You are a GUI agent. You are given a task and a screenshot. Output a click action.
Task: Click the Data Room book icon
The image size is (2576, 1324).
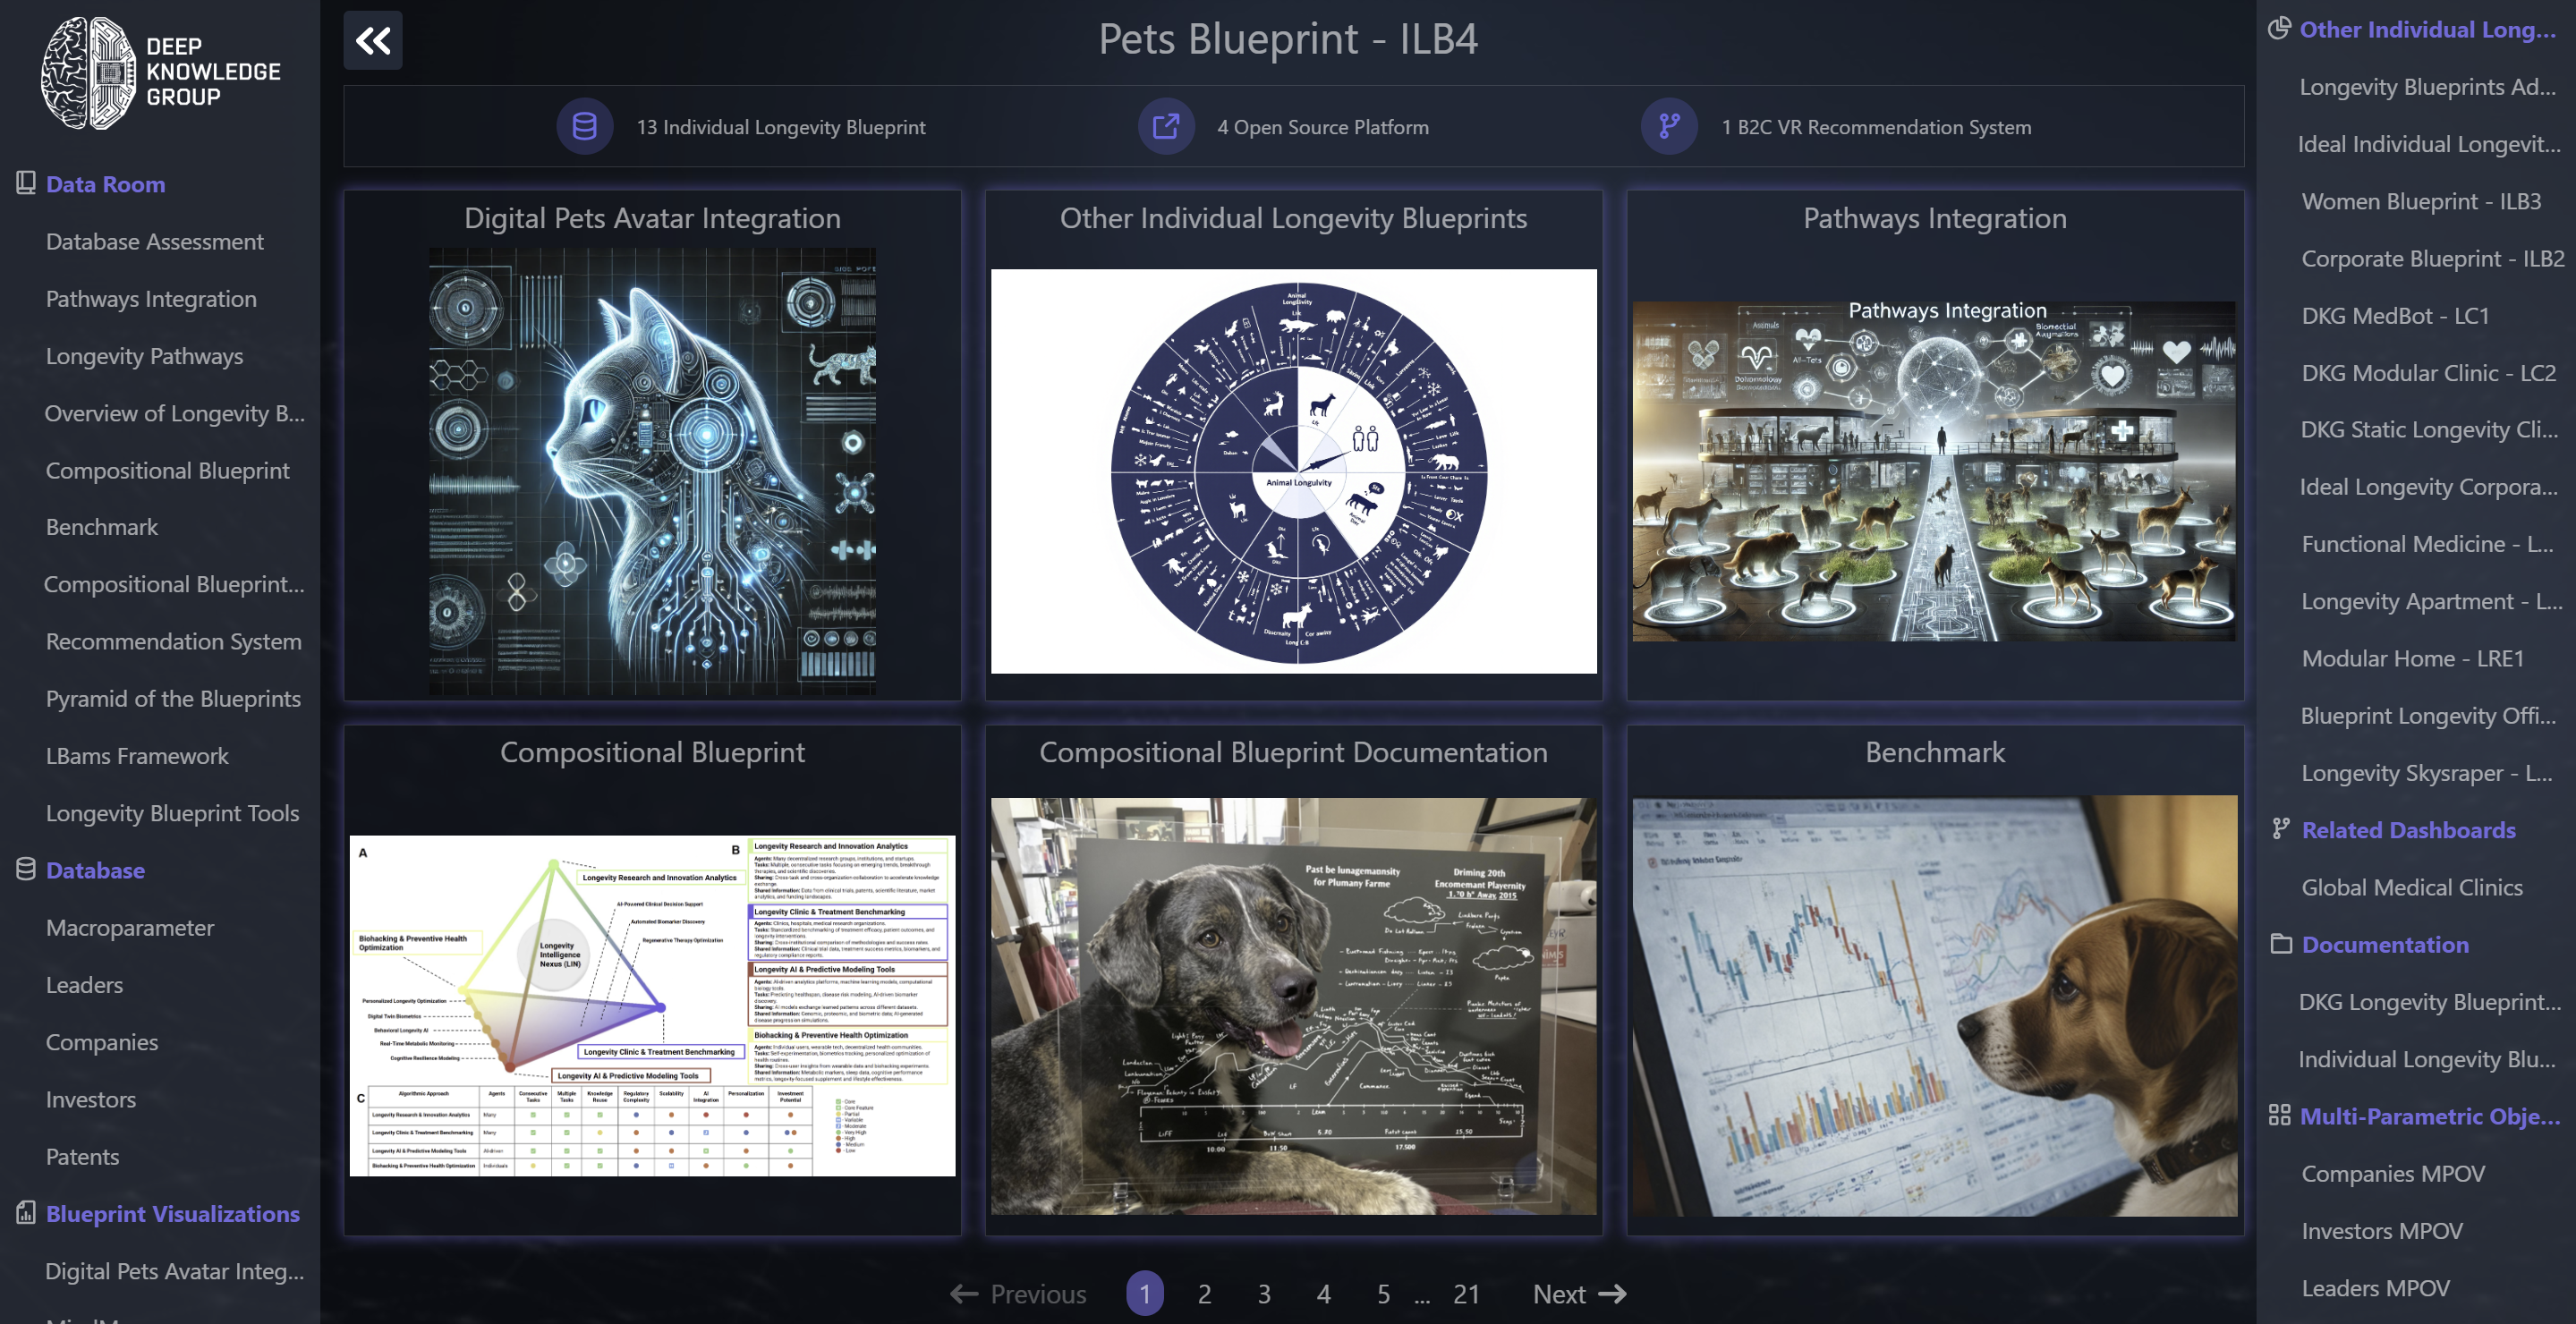coord(26,183)
